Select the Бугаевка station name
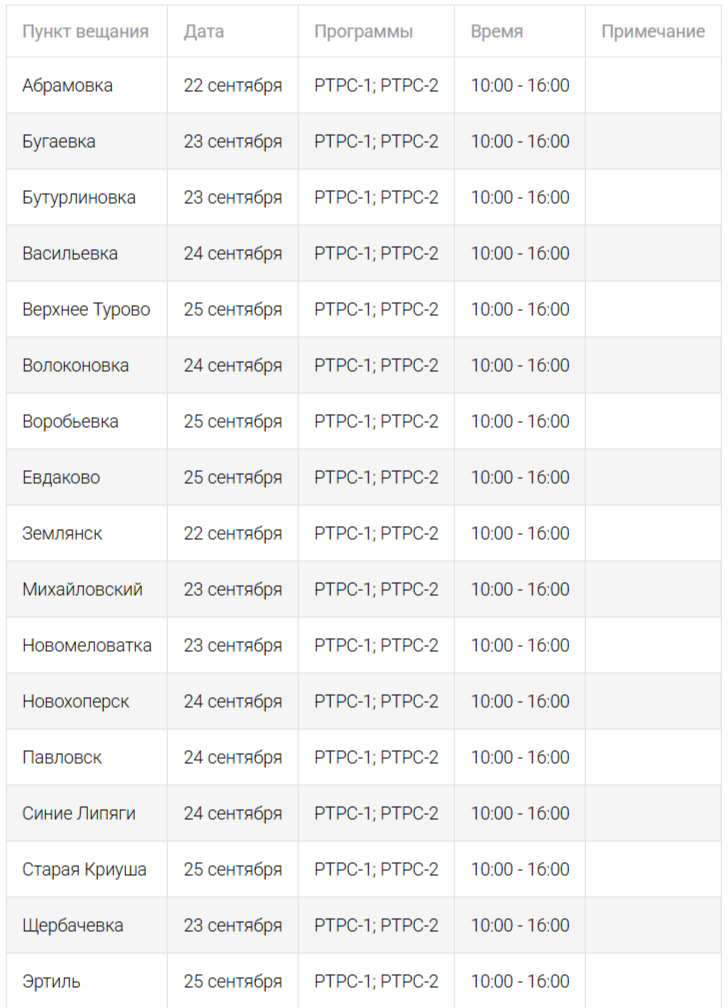The width and height of the screenshot is (727, 1008). point(59,141)
